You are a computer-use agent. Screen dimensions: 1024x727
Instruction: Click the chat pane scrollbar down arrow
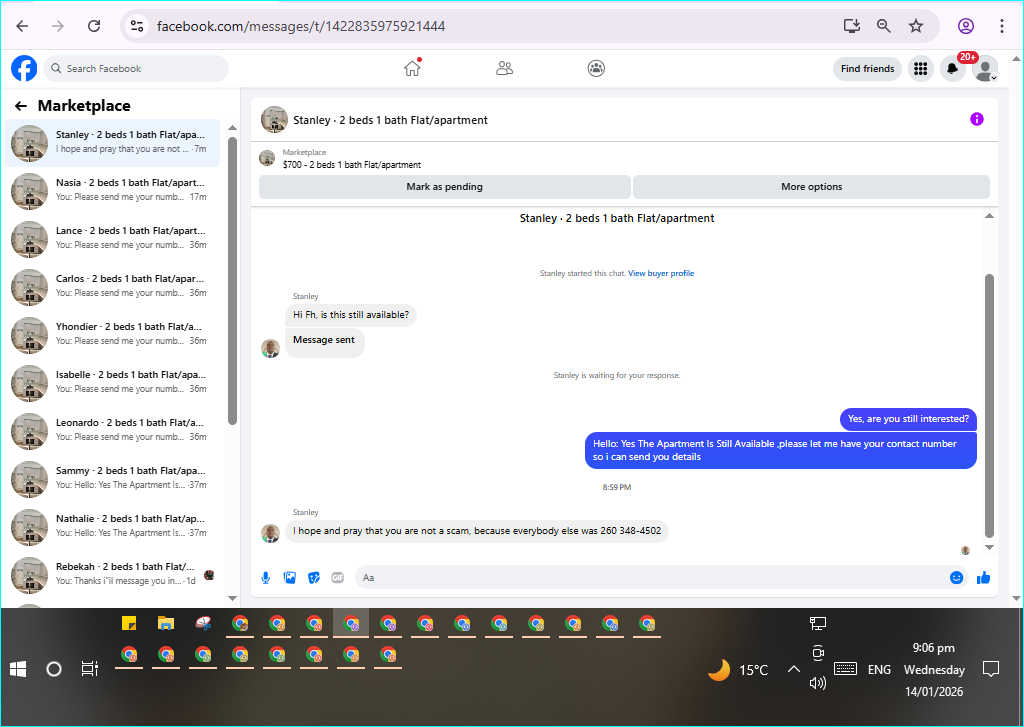point(989,547)
